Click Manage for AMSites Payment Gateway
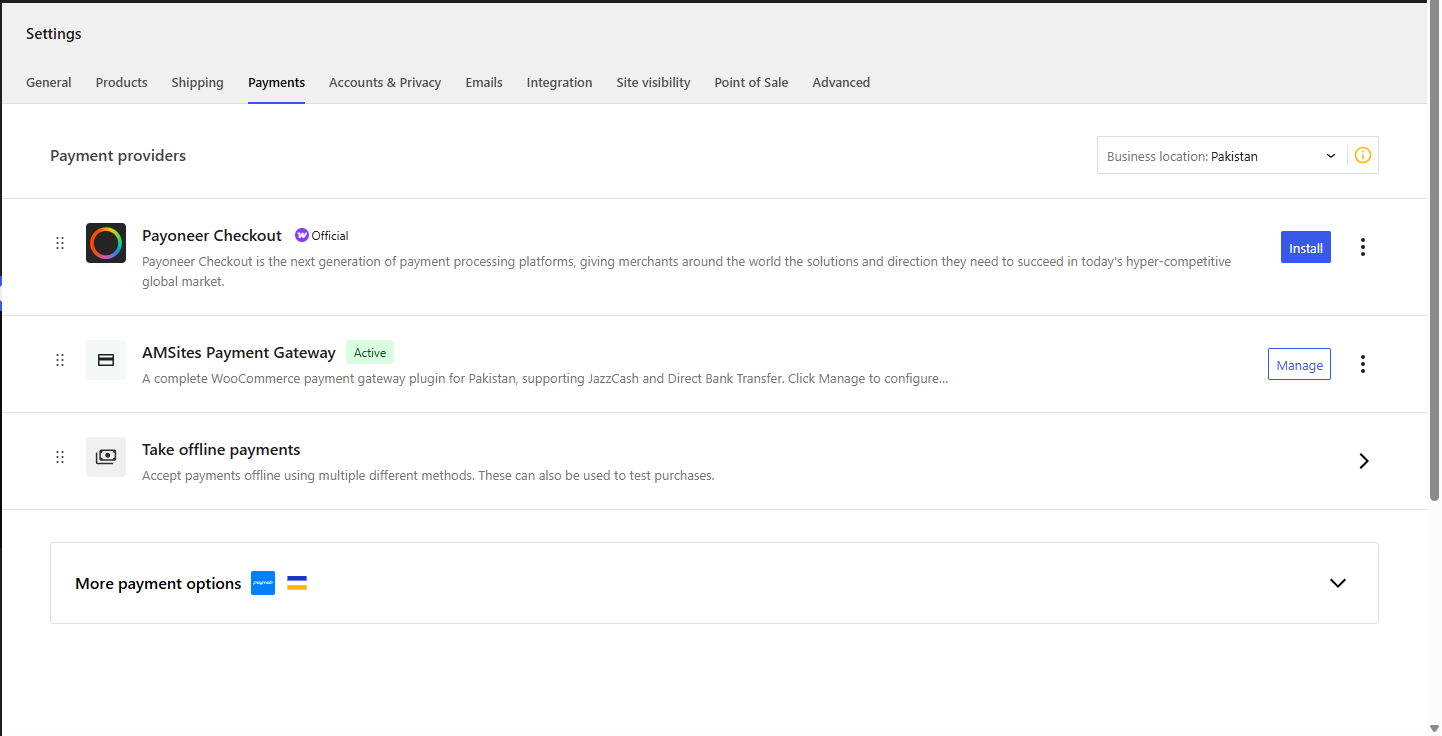 coord(1299,365)
